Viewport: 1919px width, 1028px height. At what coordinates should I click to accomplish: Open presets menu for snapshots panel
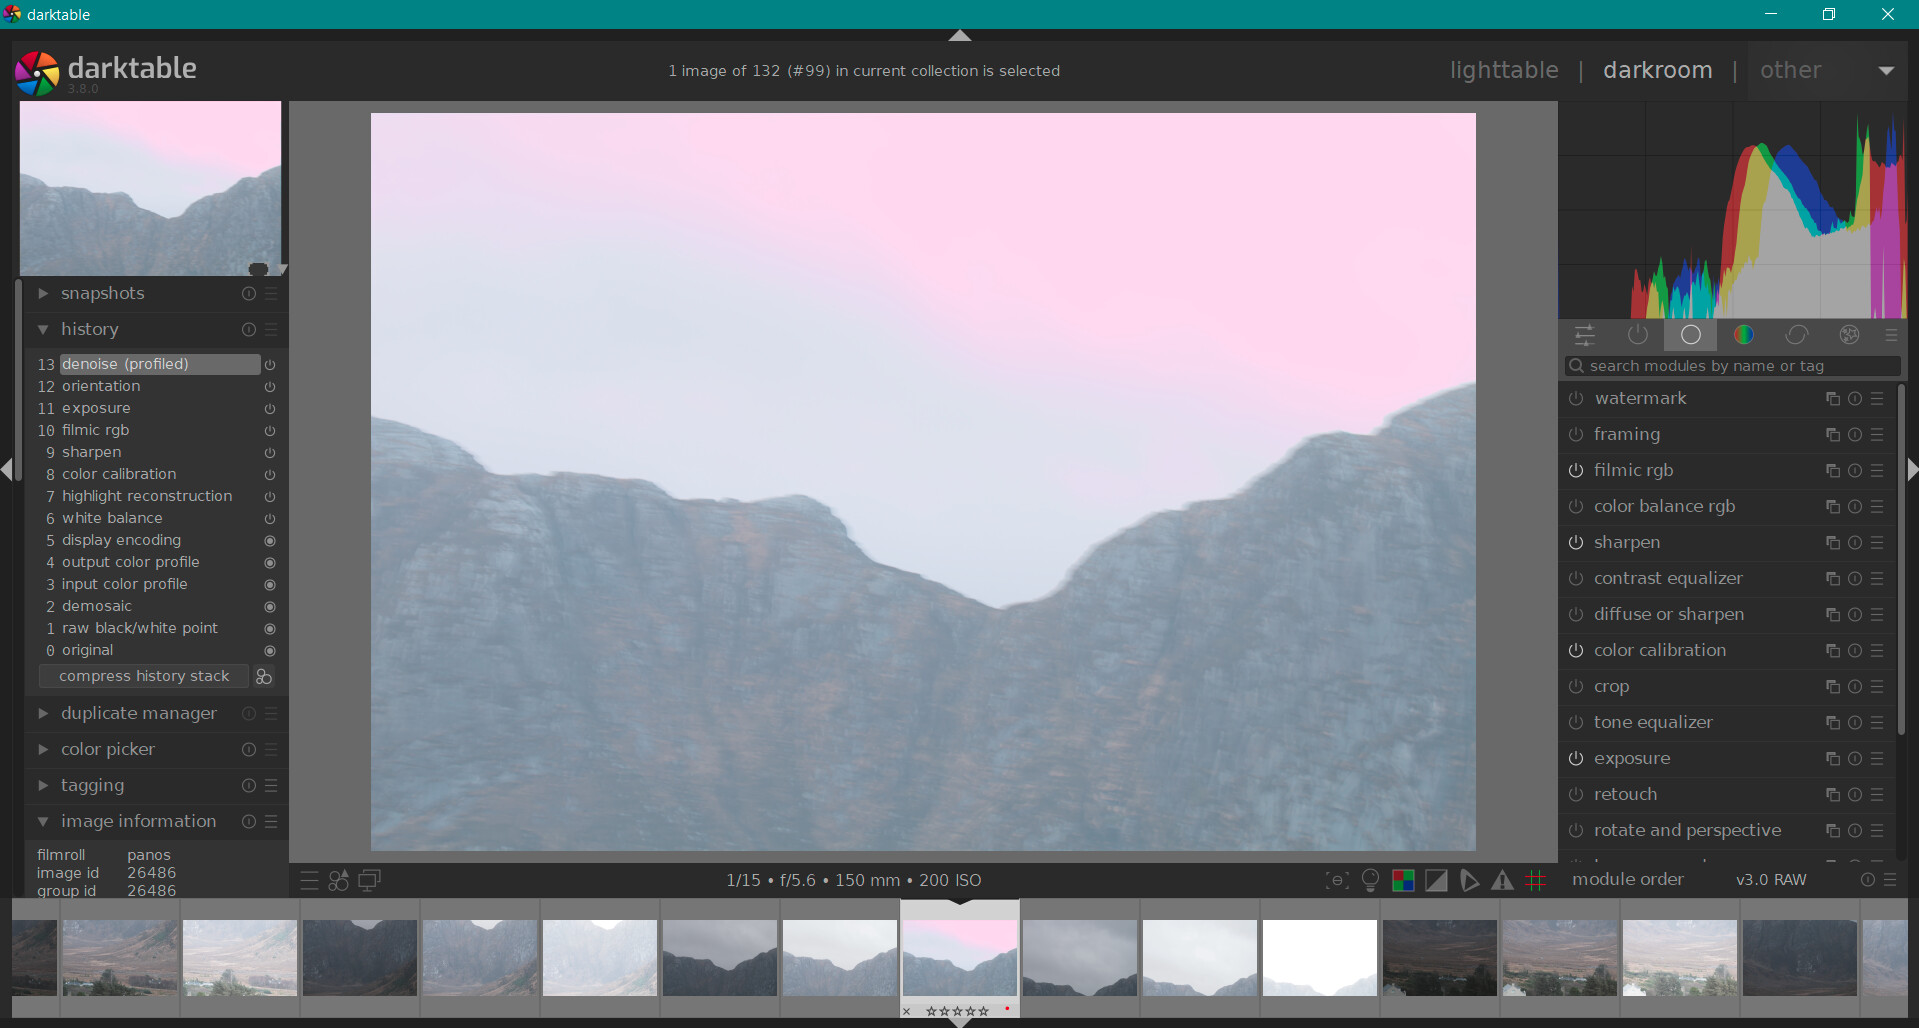pos(271,294)
